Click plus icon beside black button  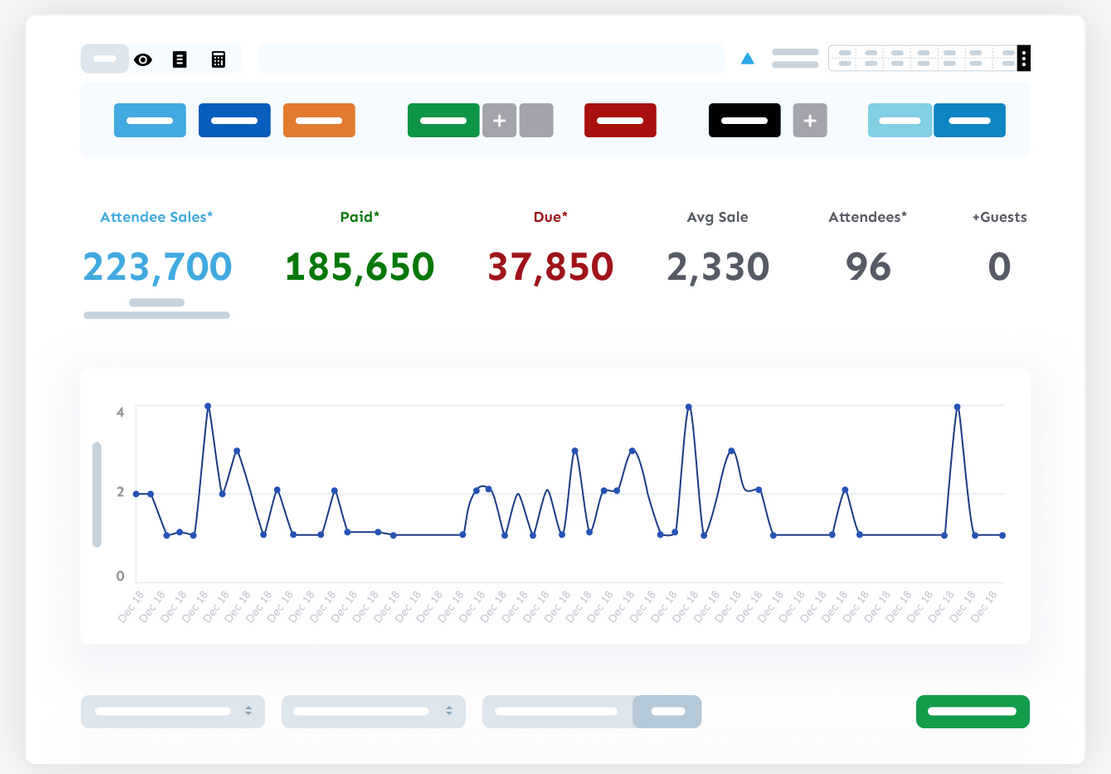(x=810, y=121)
